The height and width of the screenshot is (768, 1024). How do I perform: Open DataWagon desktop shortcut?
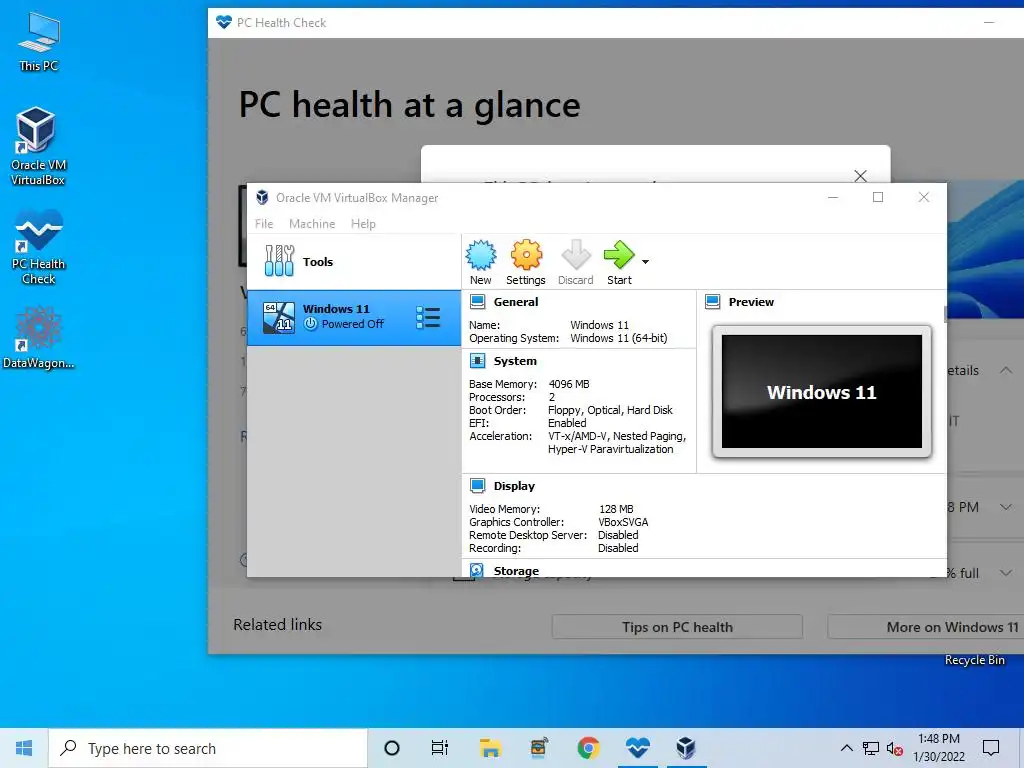coord(39,338)
